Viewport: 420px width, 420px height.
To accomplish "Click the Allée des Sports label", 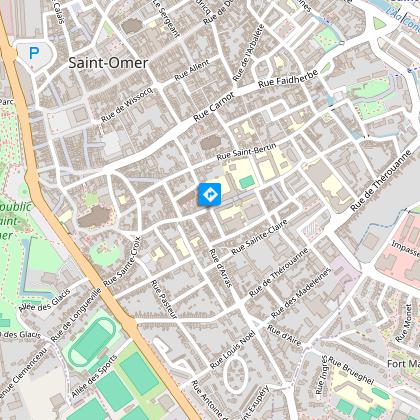I will [94, 376].
